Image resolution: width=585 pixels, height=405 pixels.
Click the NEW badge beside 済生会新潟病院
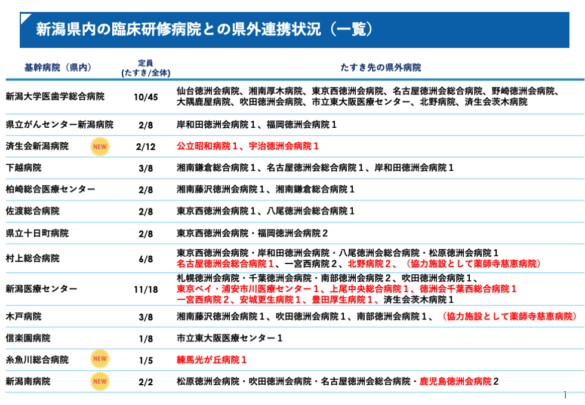click(100, 147)
